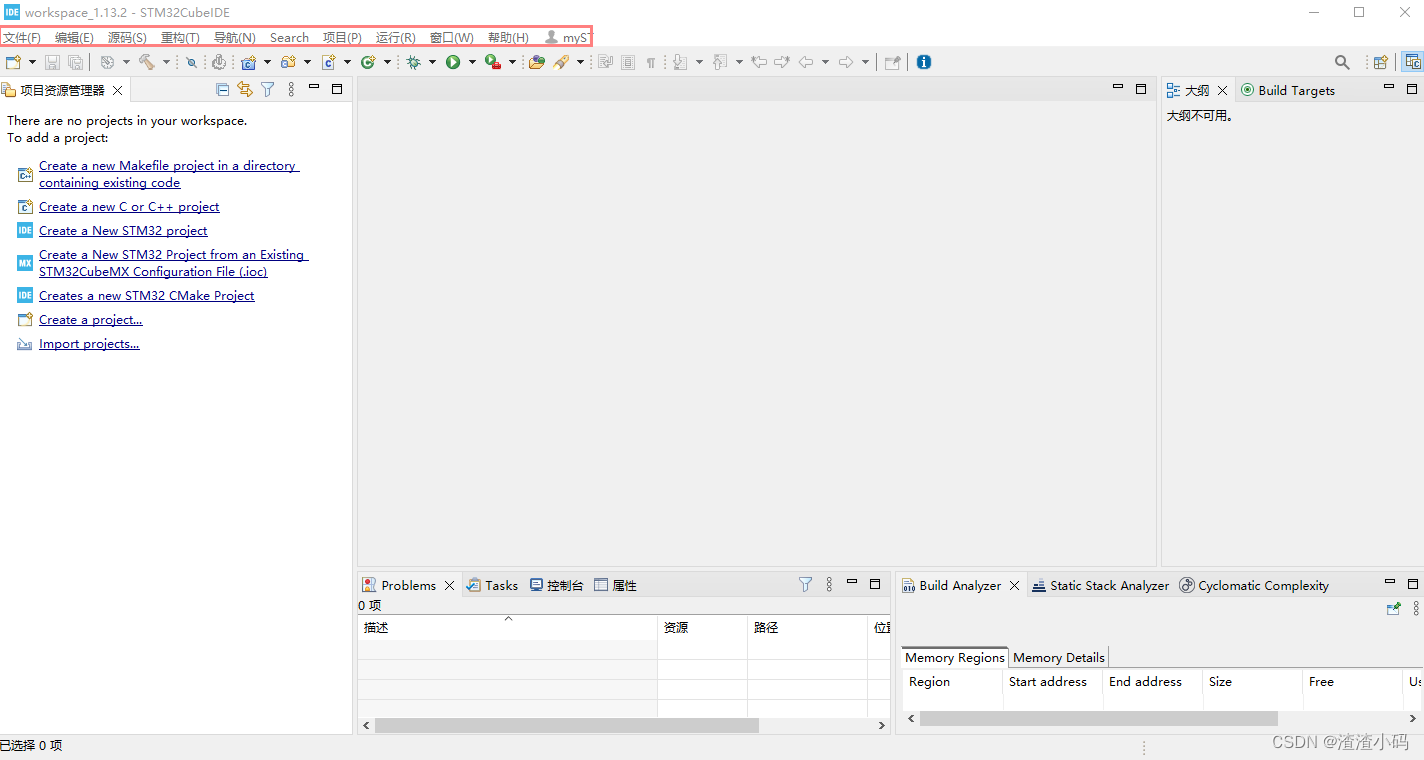This screenshot has height=760, width=1424.
Task: Click the 描述 column header
Action: point(507,627)
